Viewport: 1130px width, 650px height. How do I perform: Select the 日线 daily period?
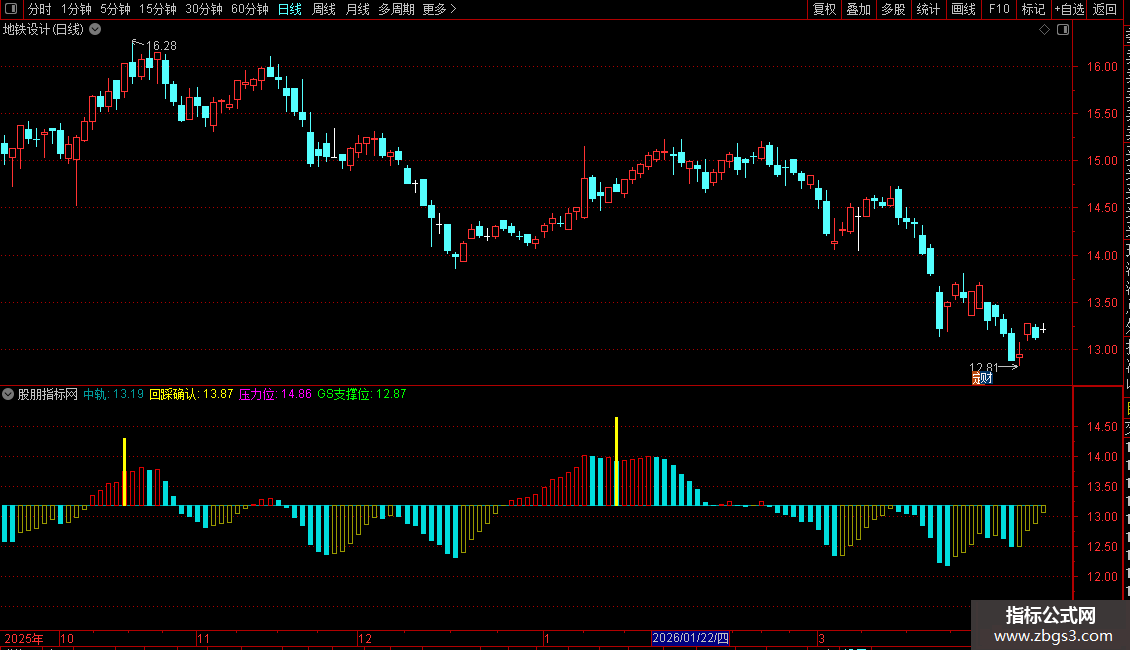[290, 9]
